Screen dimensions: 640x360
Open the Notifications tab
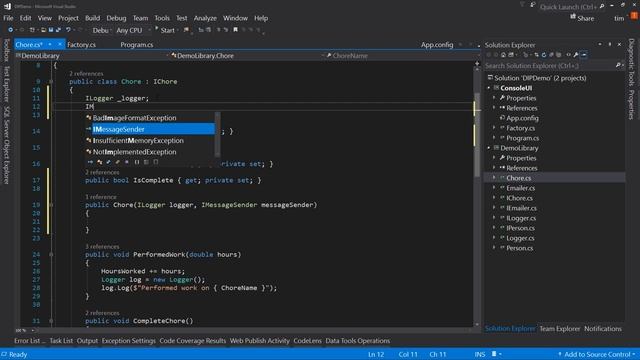602,329
